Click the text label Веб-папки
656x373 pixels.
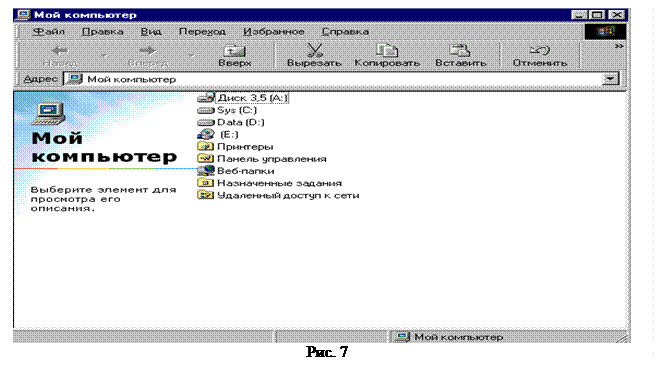click(246, 171)
